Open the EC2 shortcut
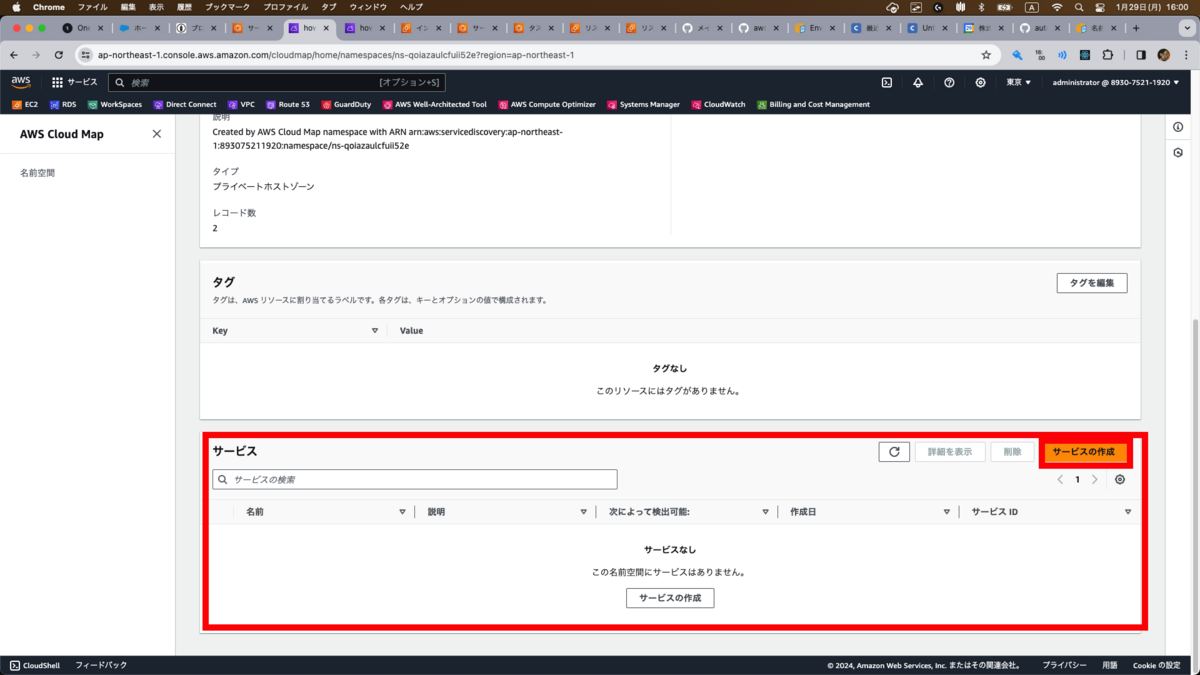Screen dimensions: 1200x675 (x=25, y=104)
